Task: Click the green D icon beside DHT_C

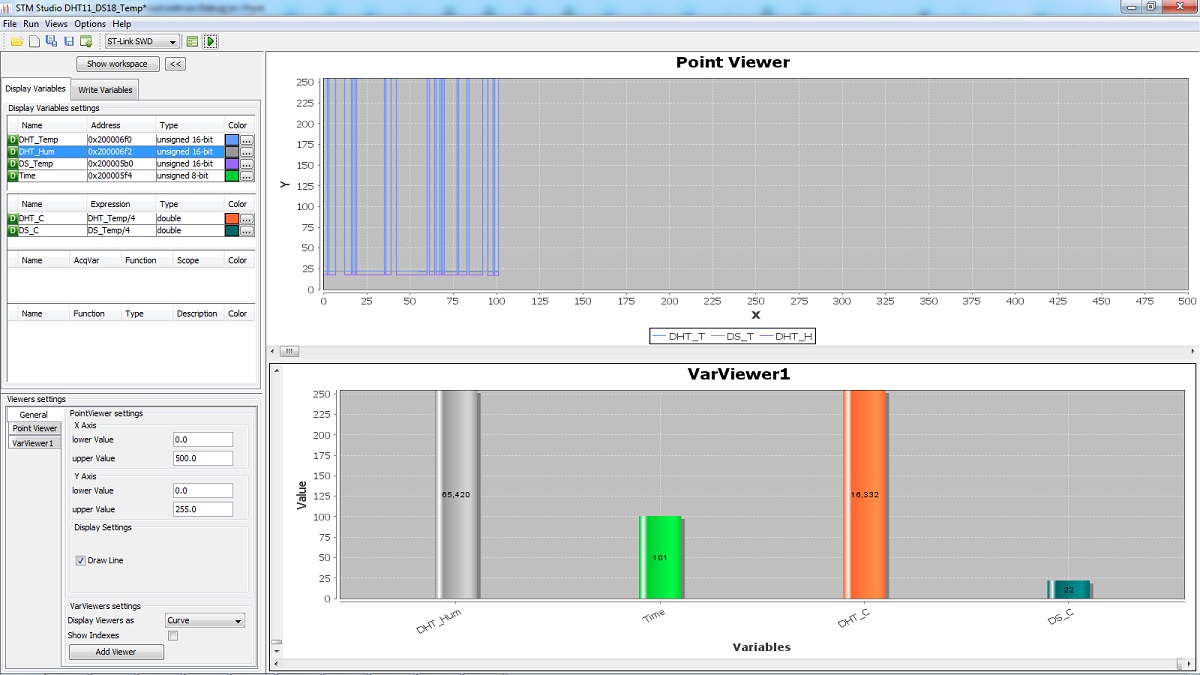Action: click(13, 218)
